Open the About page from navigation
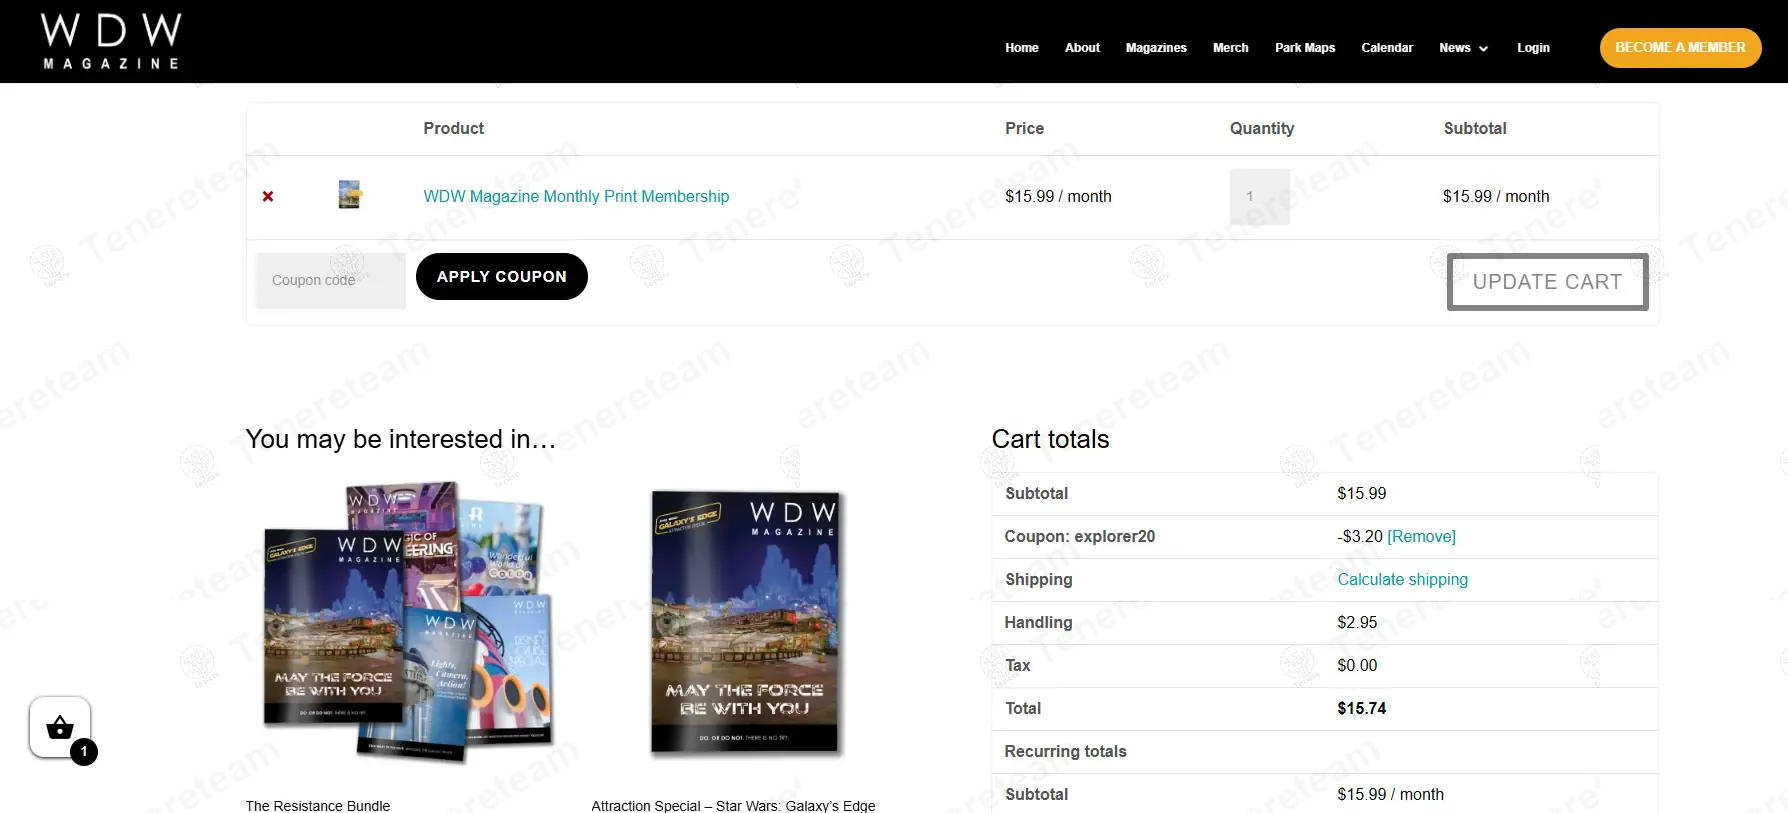Image resolution: width=1788 pixels, height=813 pixels. [1082, 48]
